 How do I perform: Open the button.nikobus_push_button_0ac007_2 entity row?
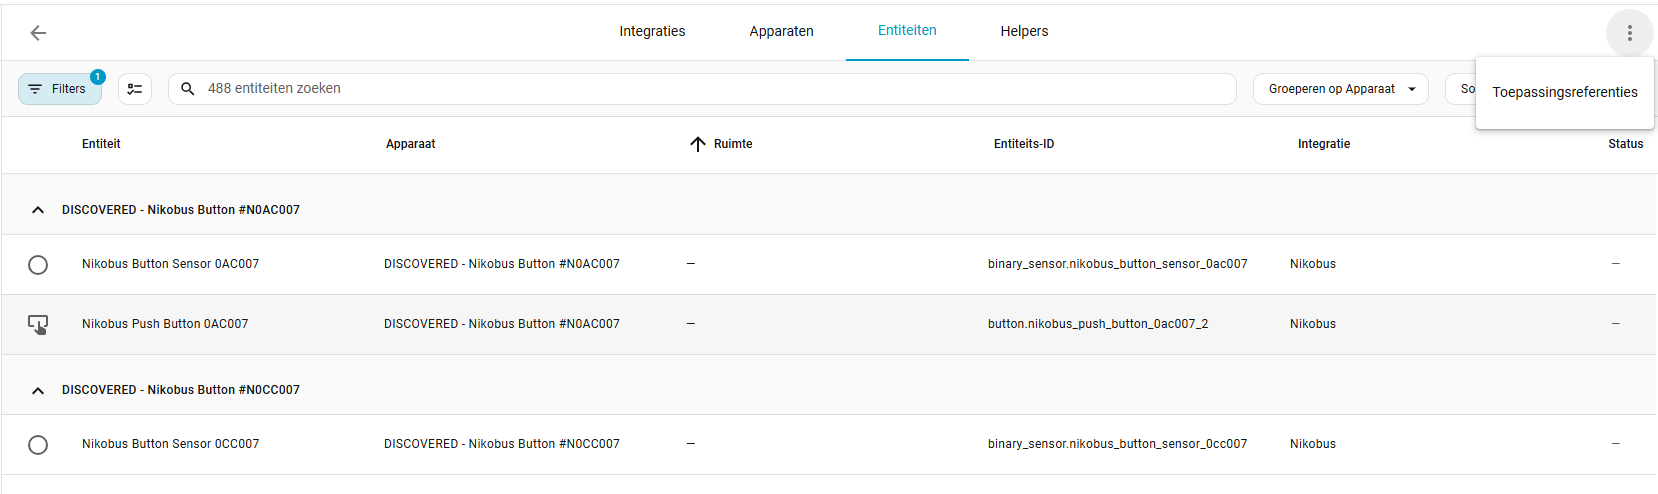1097,324
